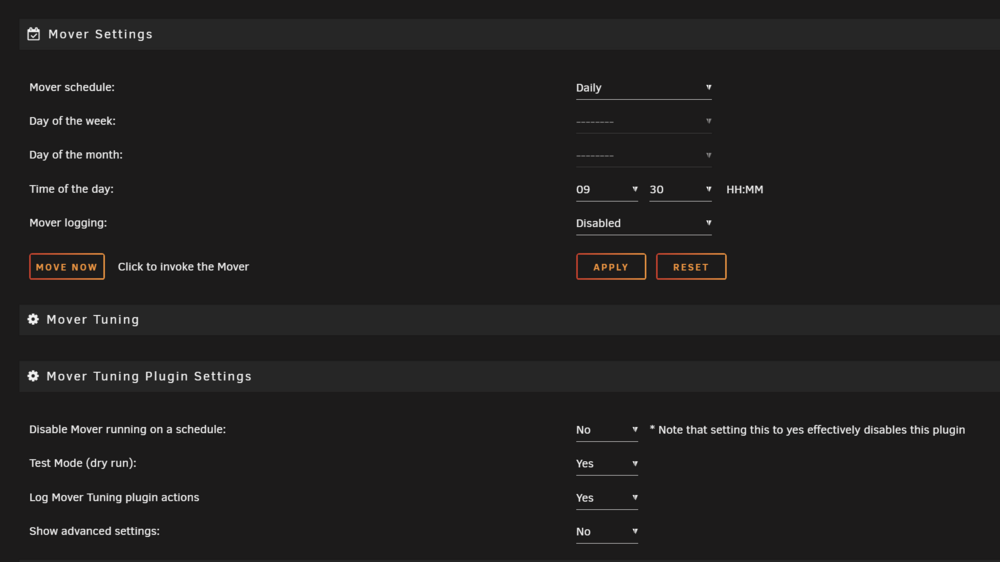Image resolution: width=1000 pixels, height=562 pixels.
Task: Open the Test Mode (dry run) dropdown
Action: pyautogui.click(x=607, y=464)
